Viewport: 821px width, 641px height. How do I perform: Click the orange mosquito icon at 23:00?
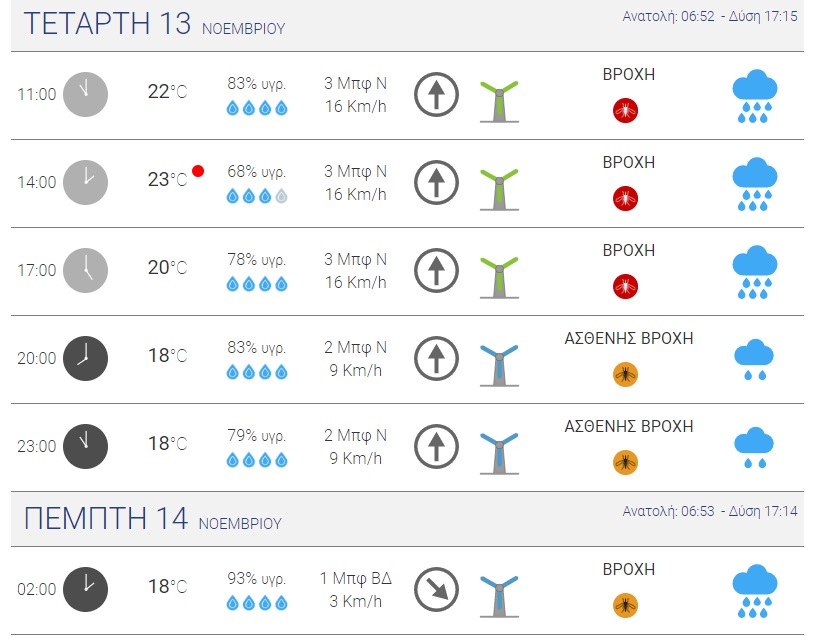625,462
